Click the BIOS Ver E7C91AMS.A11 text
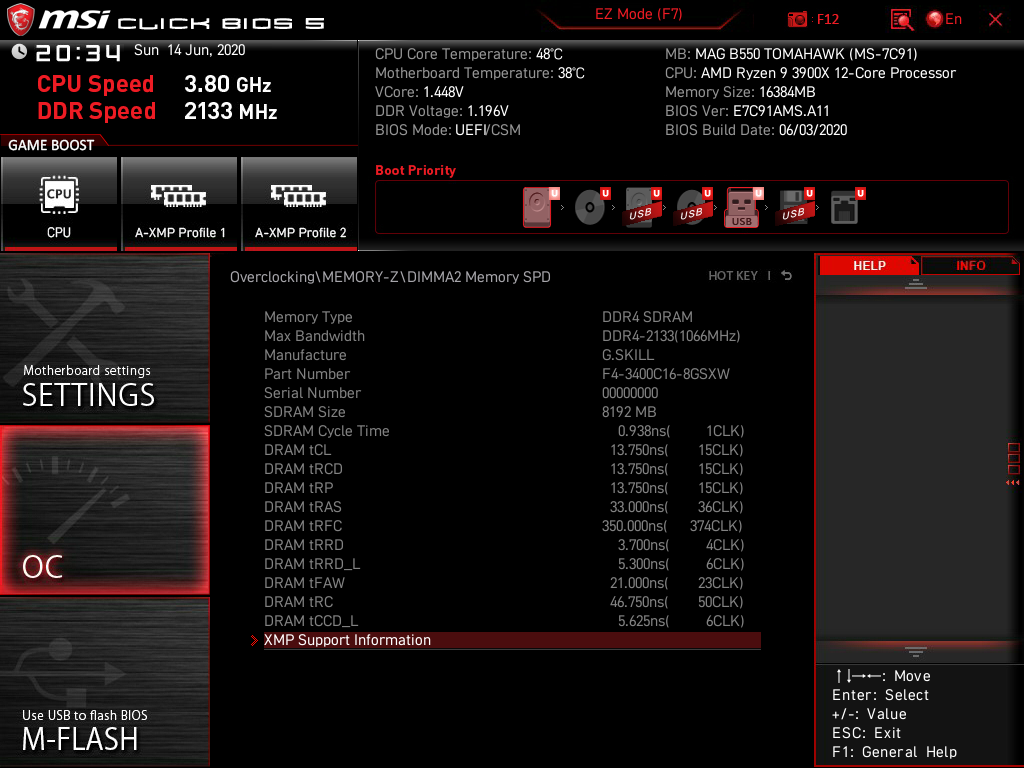The width and height of the screenshot is (1024, 768). pos(747,111)
